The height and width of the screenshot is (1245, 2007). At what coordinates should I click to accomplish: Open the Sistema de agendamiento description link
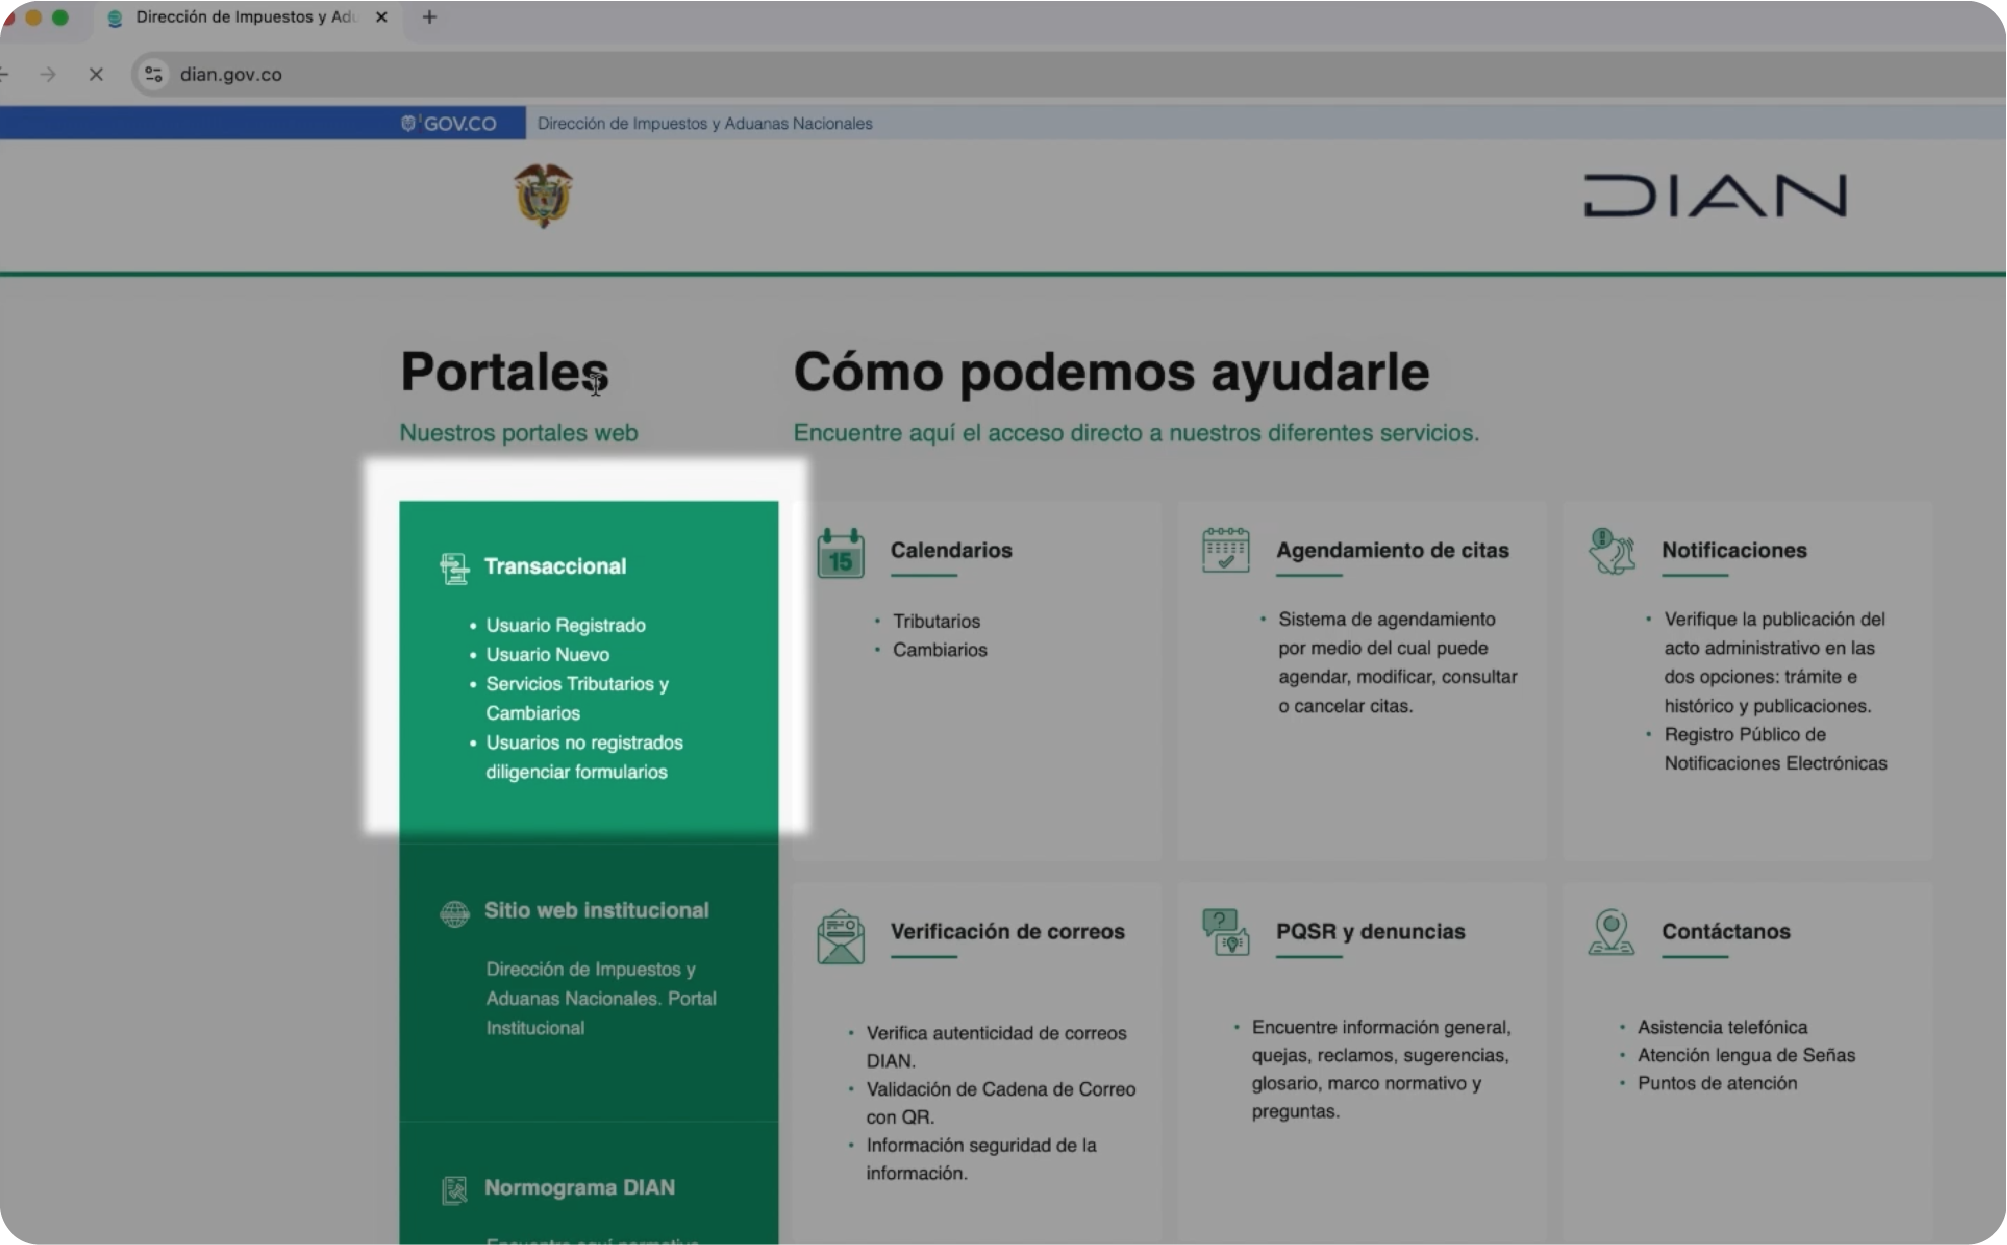[x=1397, y=662]
